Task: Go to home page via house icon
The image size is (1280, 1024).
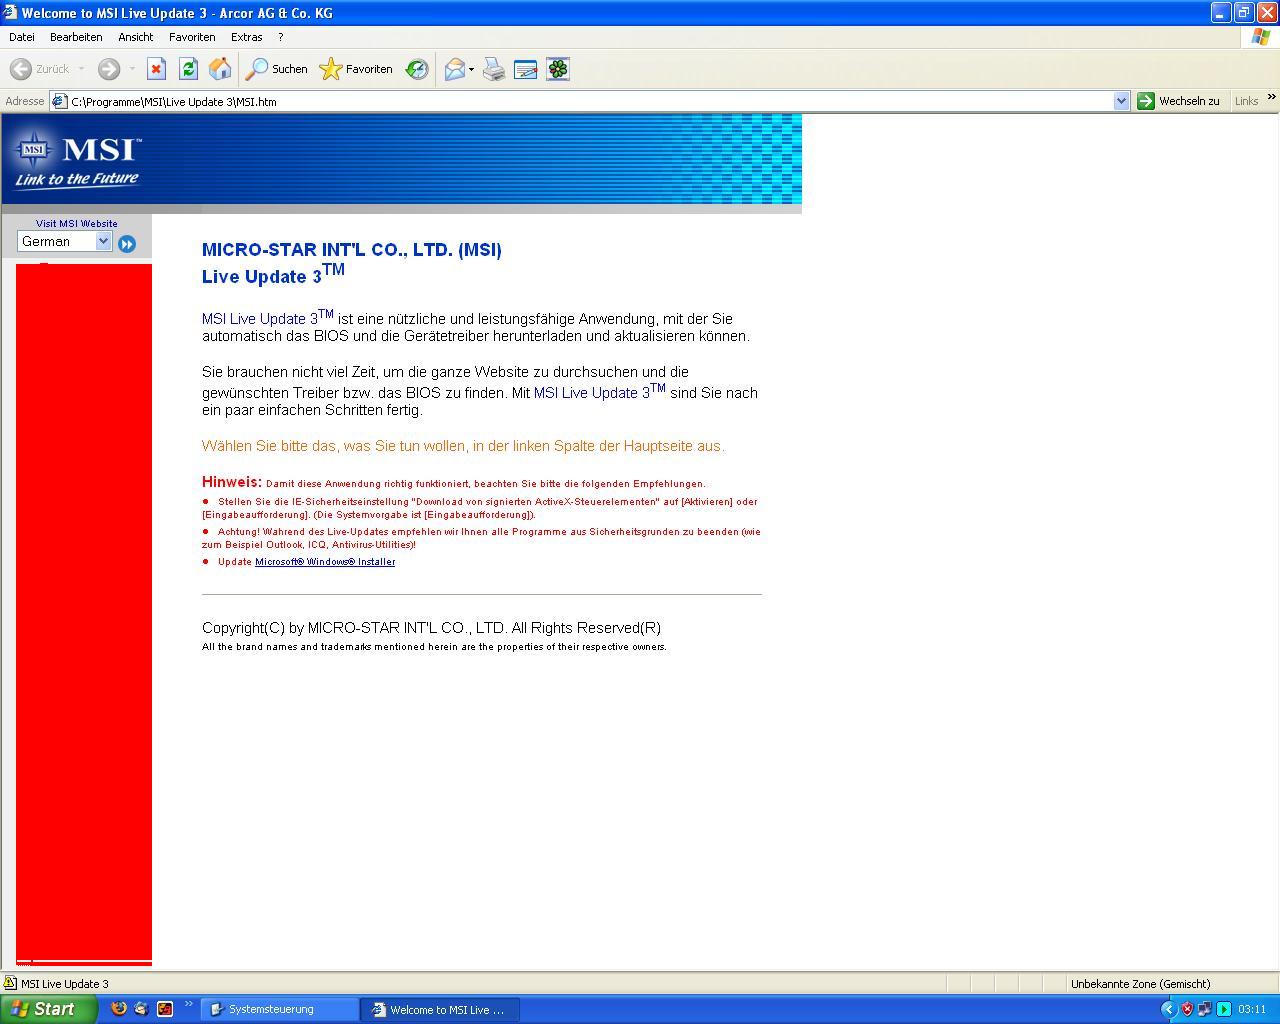Action: click(220, 69)
